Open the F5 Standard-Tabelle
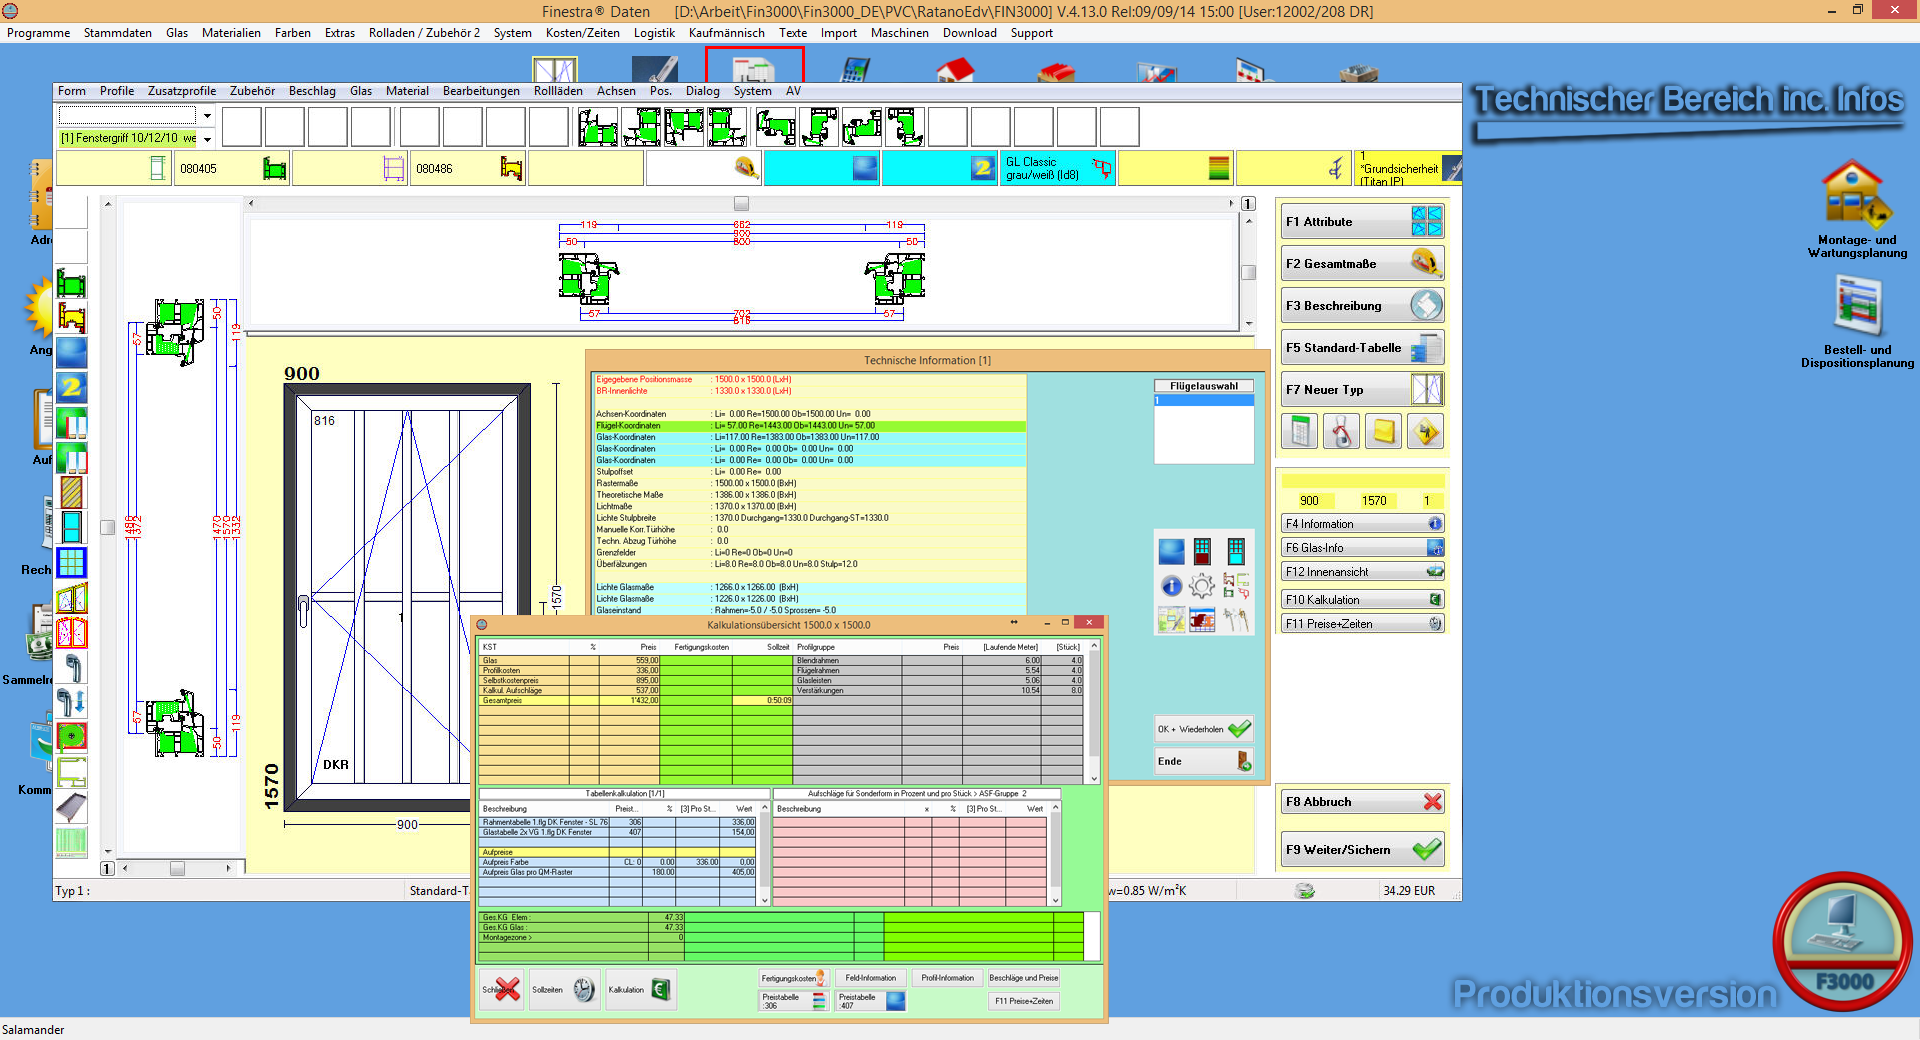 click(x=1362, y=348)
